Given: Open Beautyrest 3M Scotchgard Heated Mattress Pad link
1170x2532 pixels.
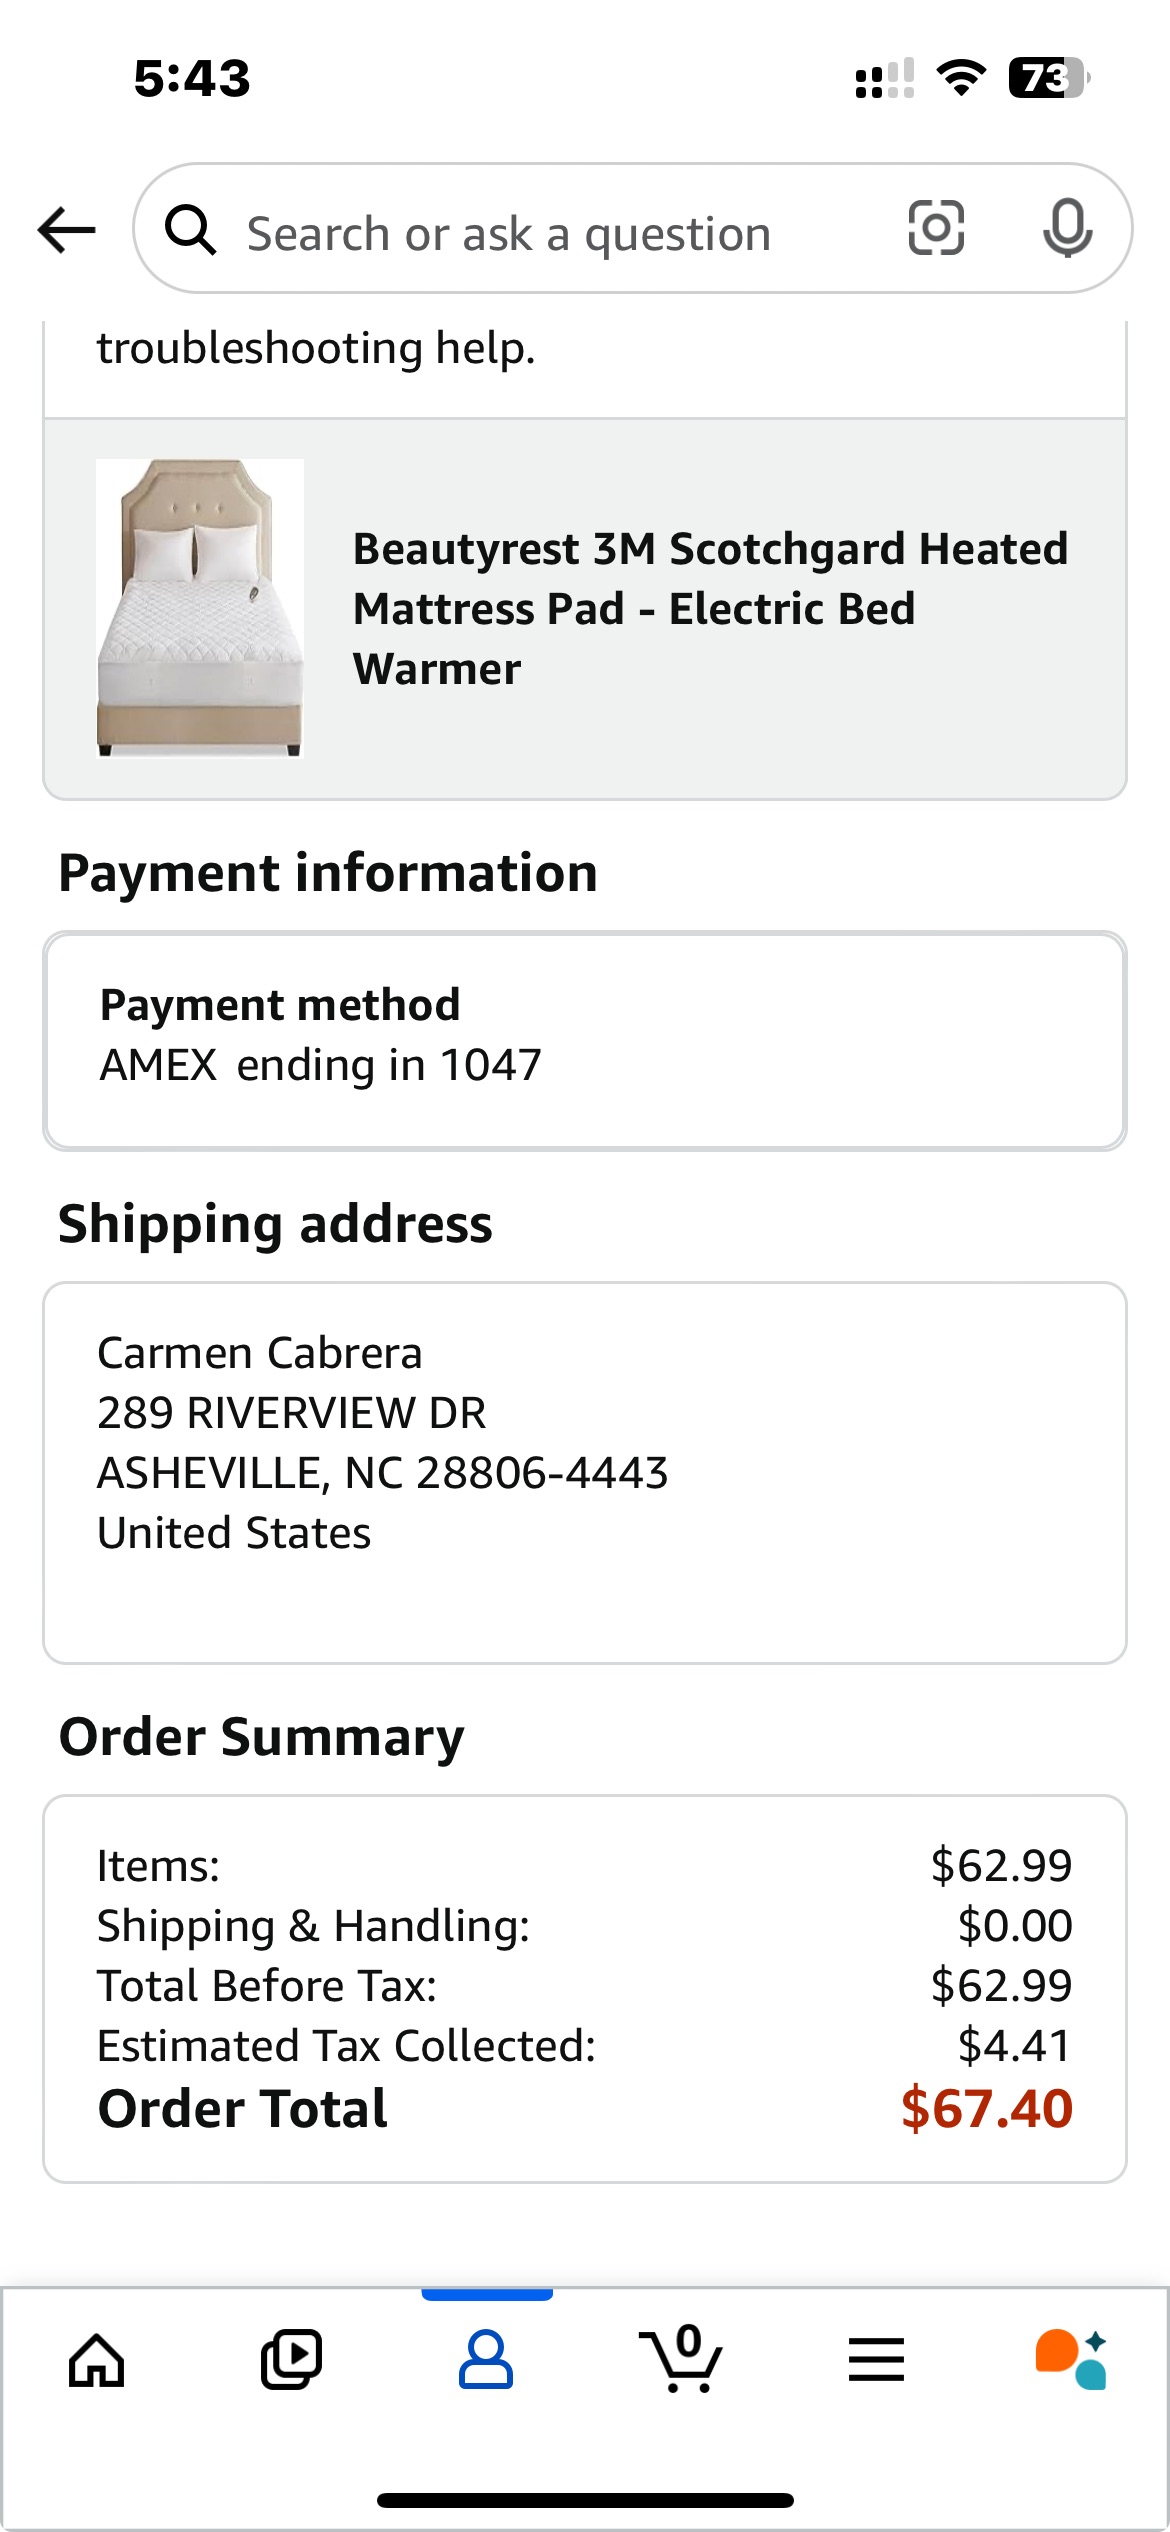Looking at the screenshot, I should pyautogui.click(x=711, y=608).
